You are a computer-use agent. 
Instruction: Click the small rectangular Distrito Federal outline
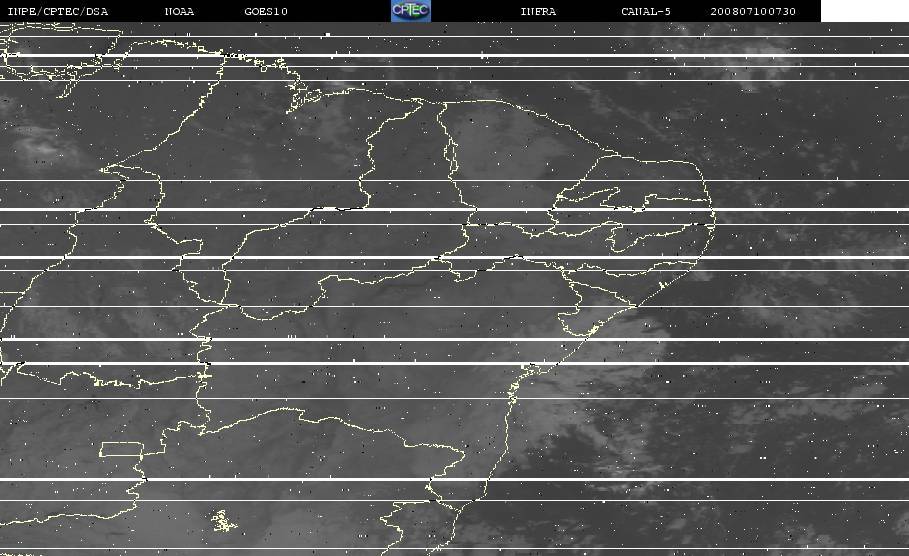[x=121, y=449]
